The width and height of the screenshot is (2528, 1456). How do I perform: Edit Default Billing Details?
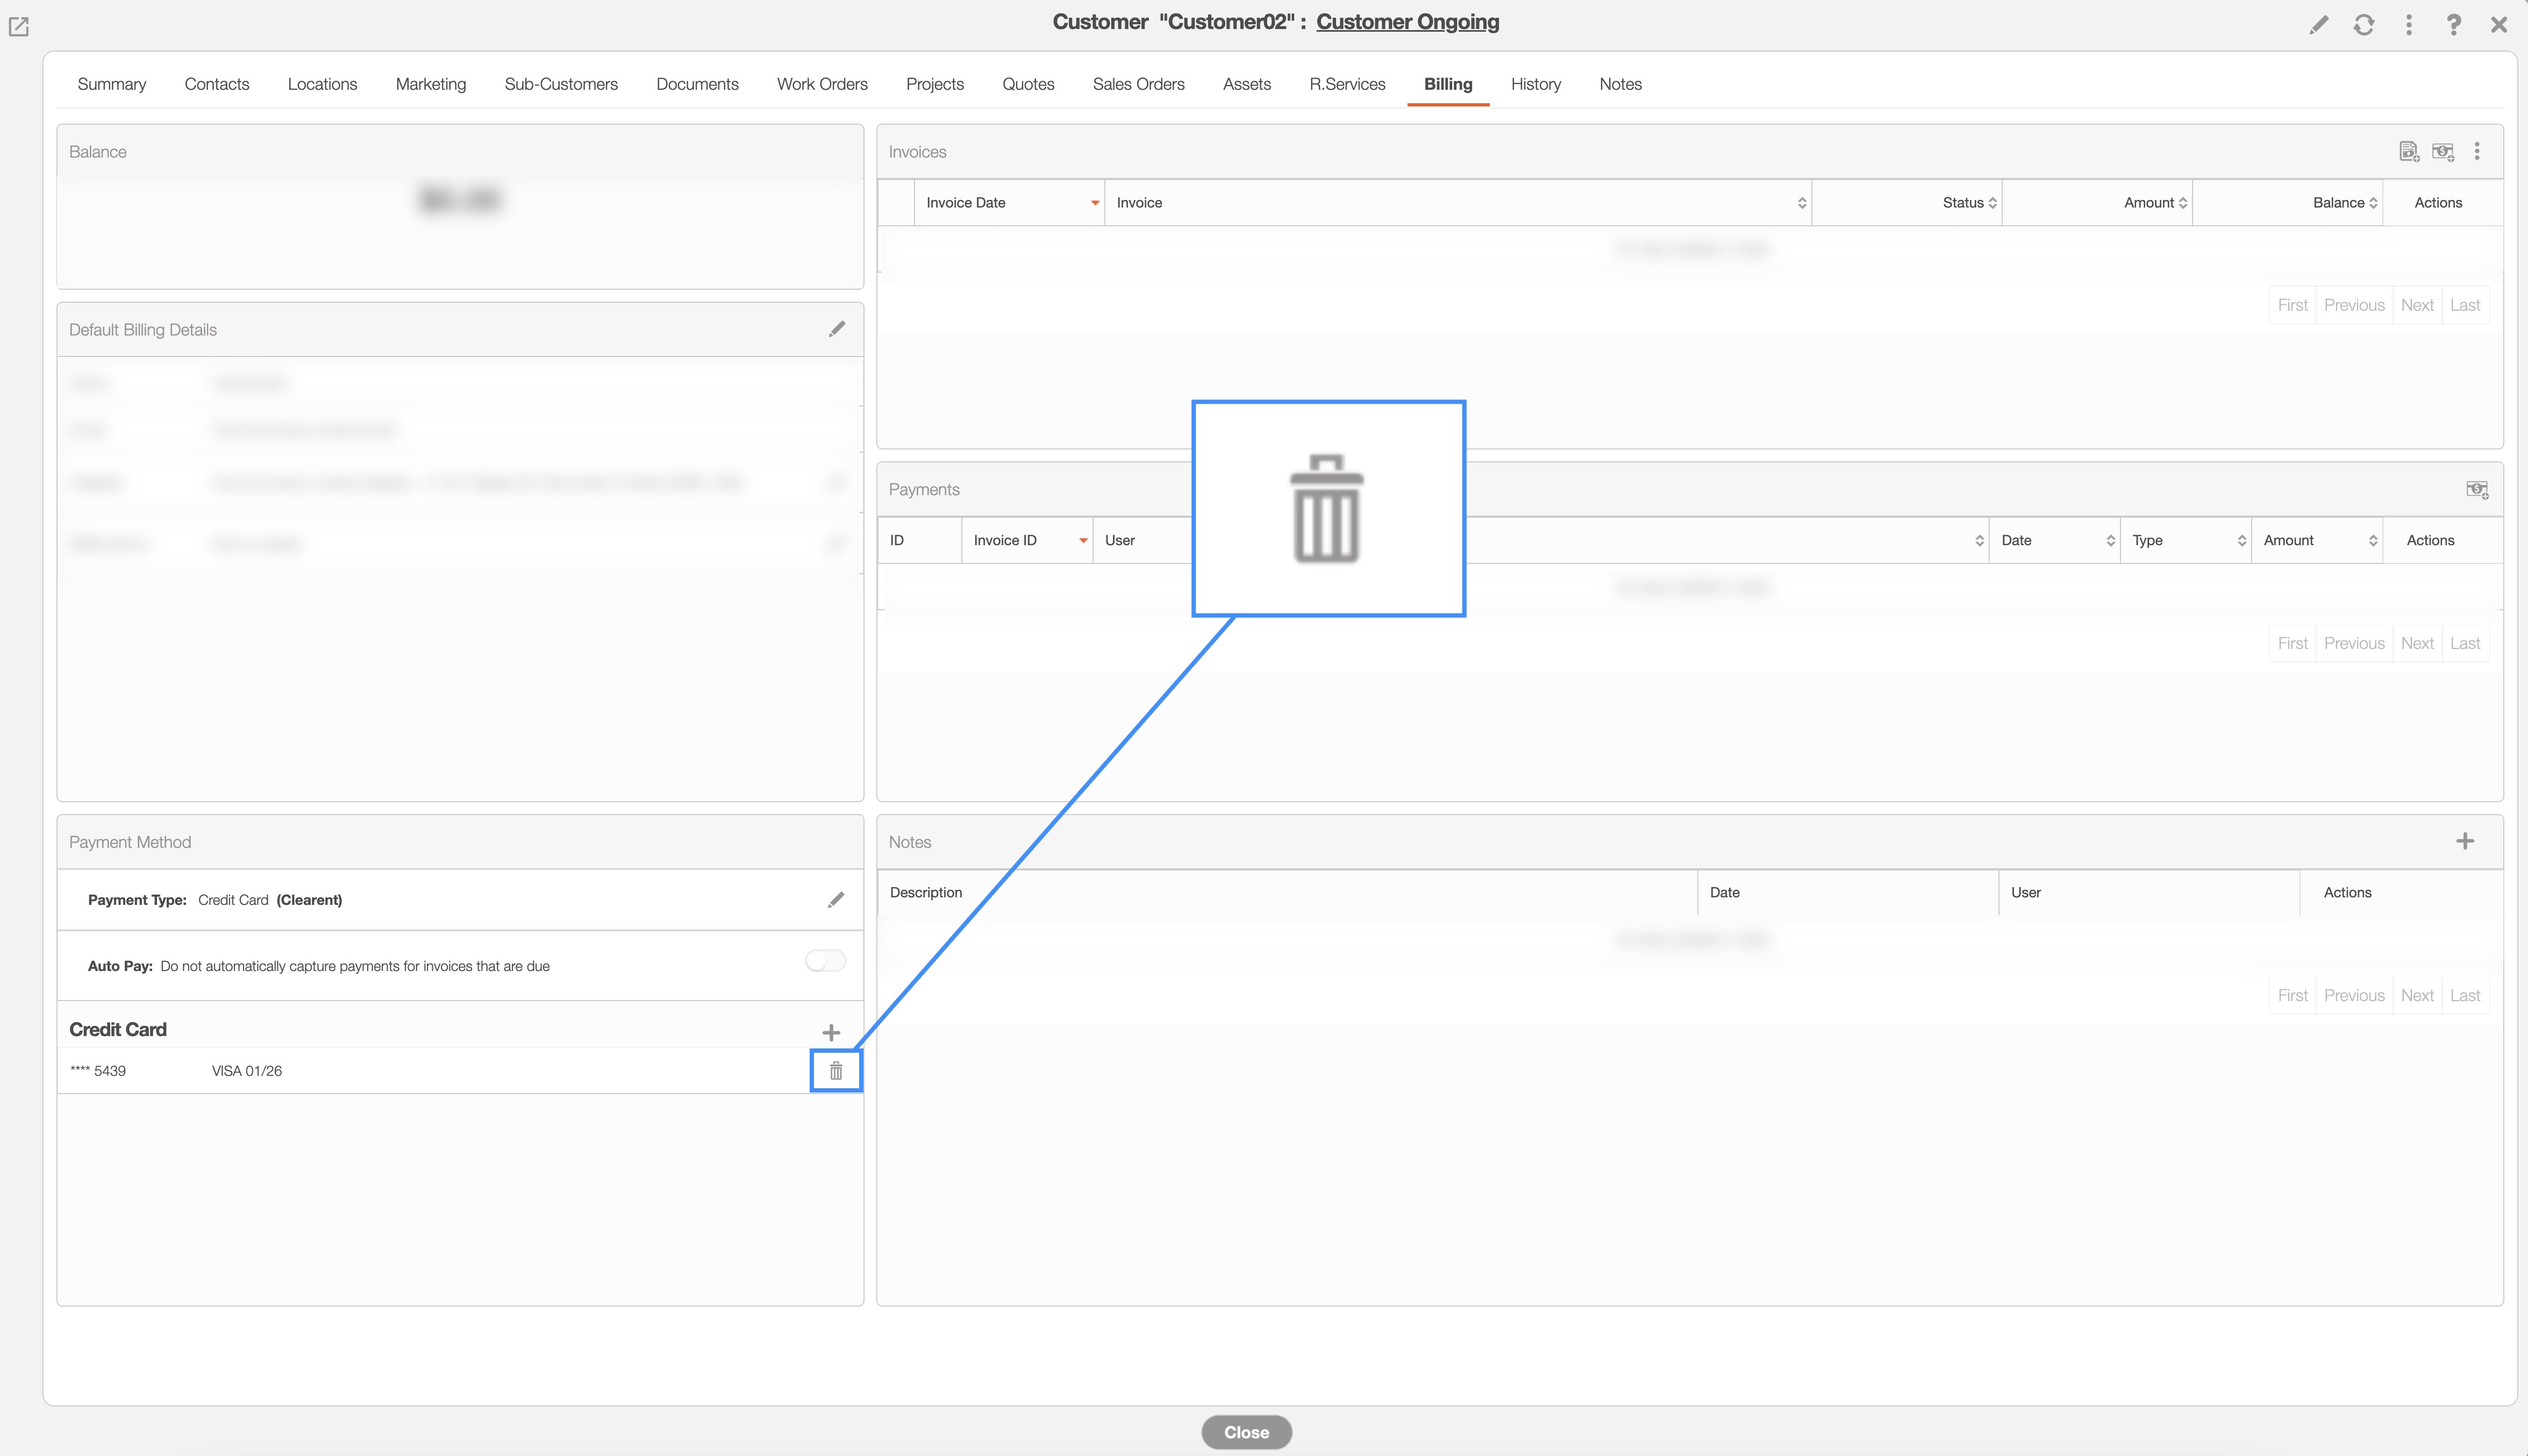click(x=837, y=329)
